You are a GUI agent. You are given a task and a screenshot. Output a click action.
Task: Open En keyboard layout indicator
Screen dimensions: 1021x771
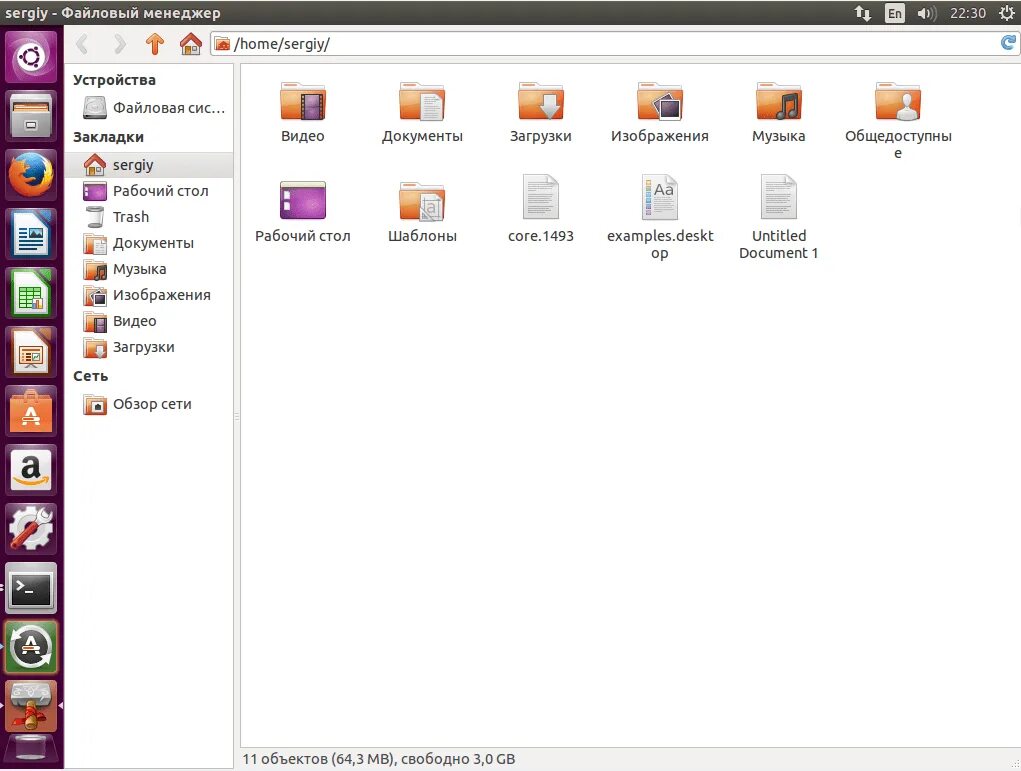[895, 12]
